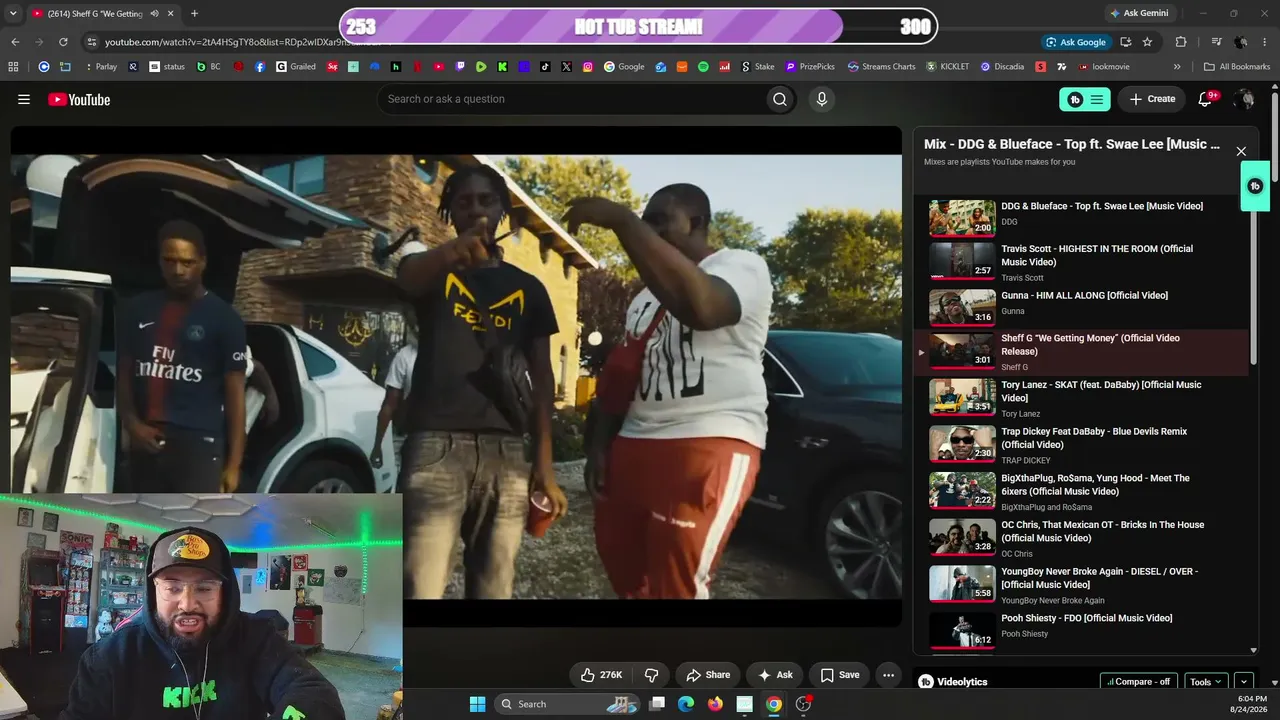Open the Stake bookmark
The image size is (1280, 720).
[x=757, y=67]
